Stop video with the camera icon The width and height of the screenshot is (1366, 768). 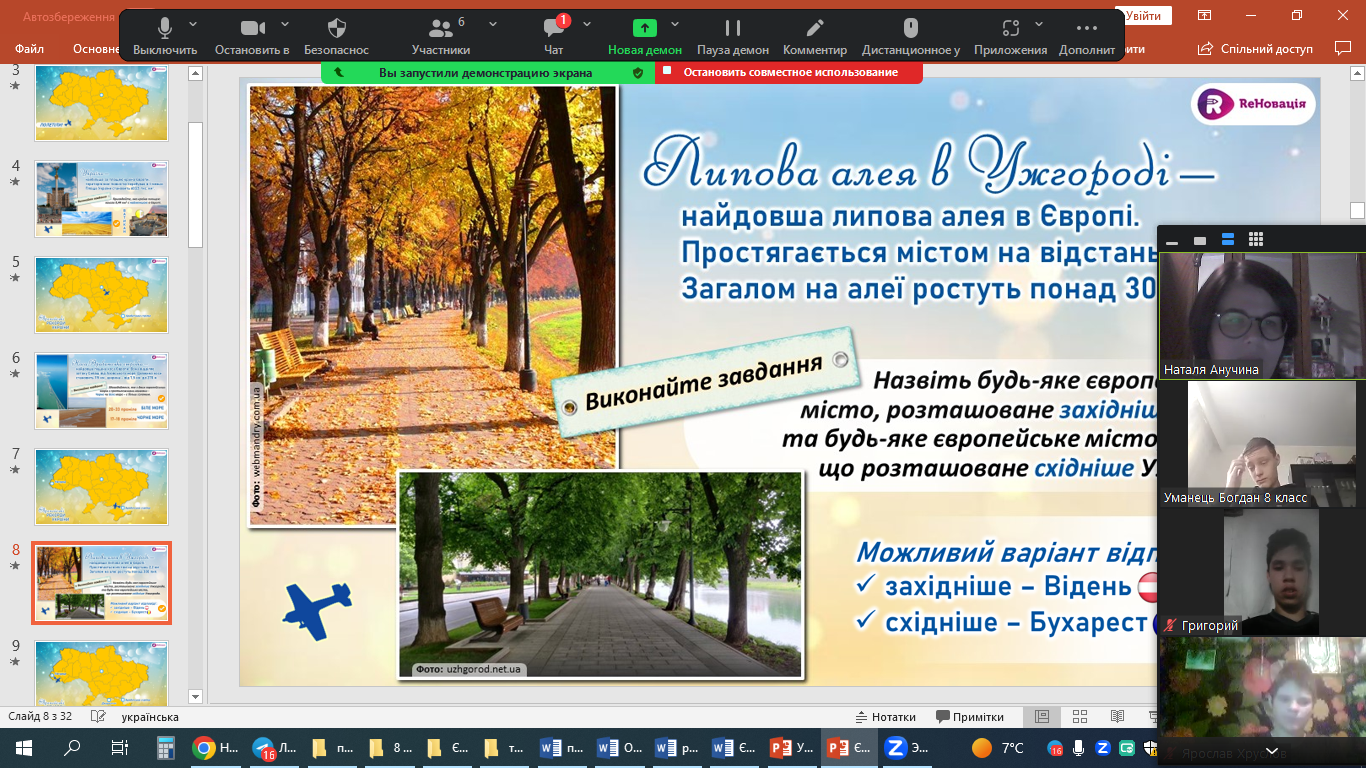(252, 36)
